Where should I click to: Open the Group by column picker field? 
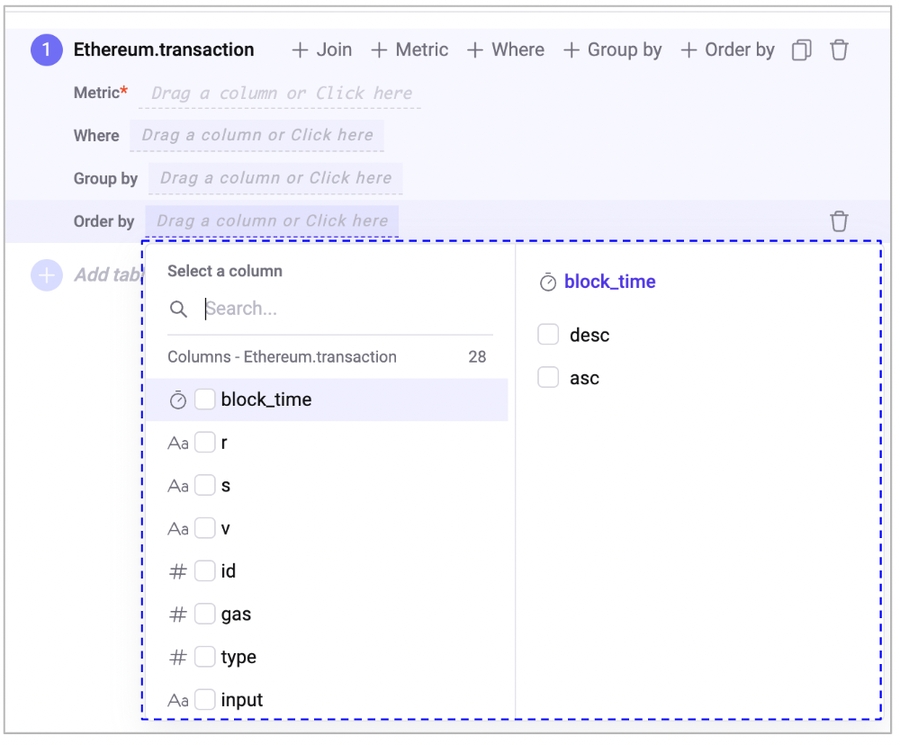[275, 178]
